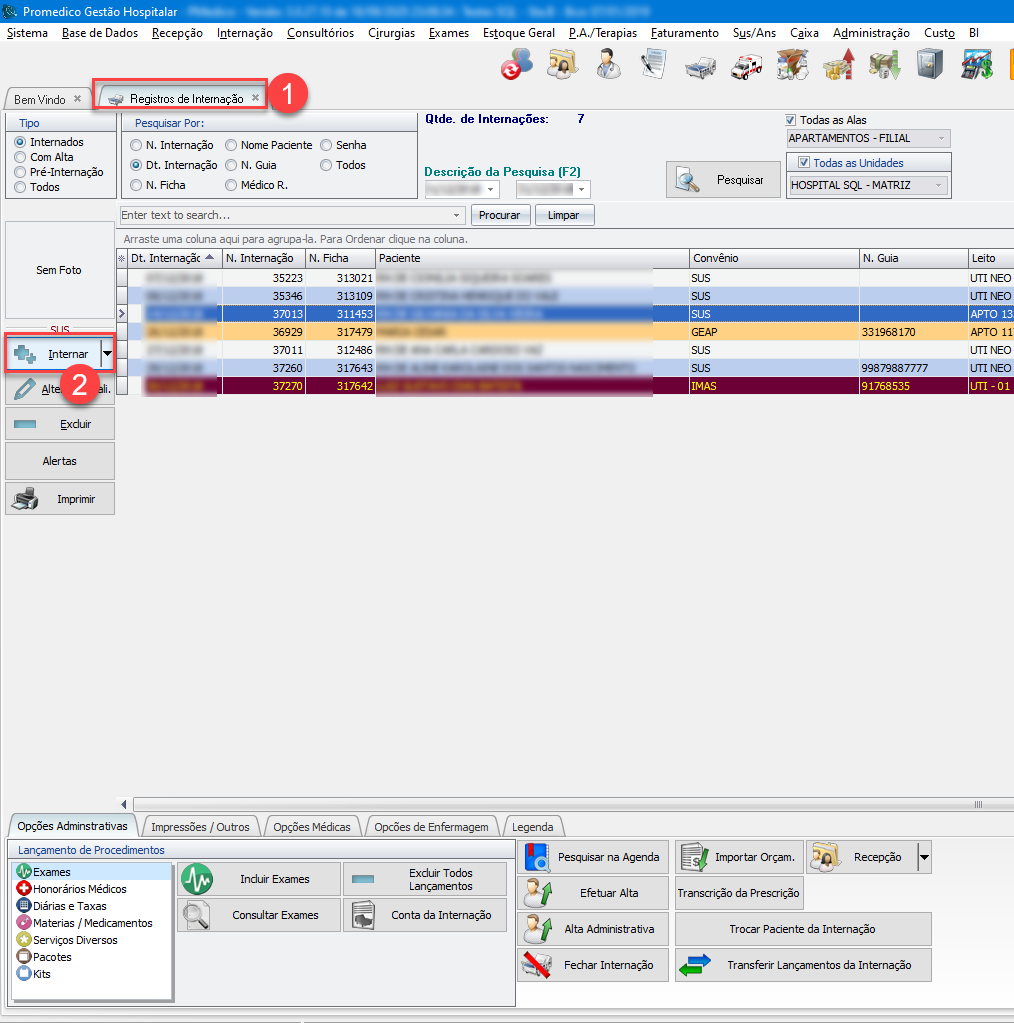The height and width of the screenshot is (1023, 1014).
Task: Expand the Internar button dropdown arrow
Action: [107, 354]
